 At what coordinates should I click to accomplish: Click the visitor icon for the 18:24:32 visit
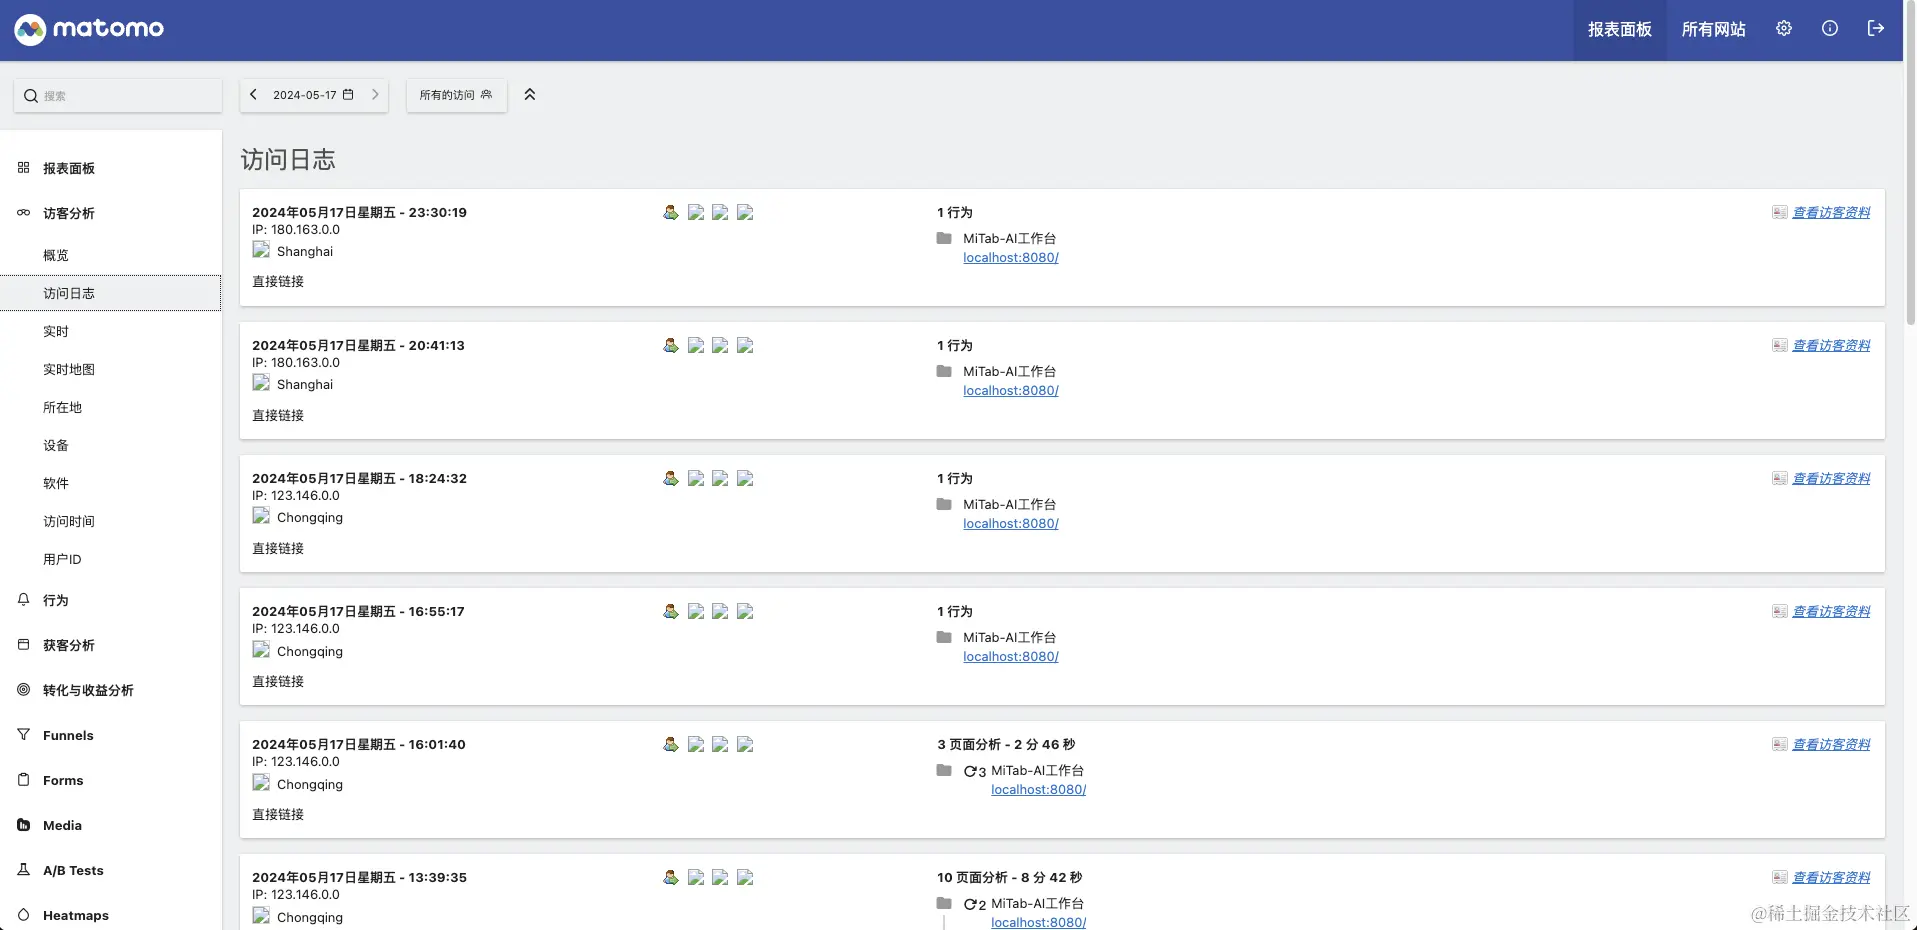[x=671, y=478]
